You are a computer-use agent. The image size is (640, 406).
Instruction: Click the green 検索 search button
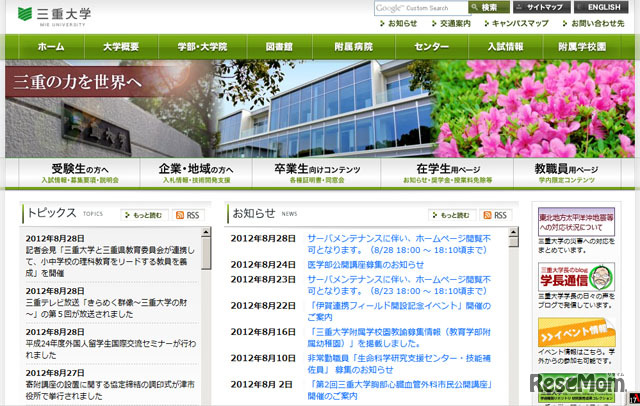[x=489, y=7]
